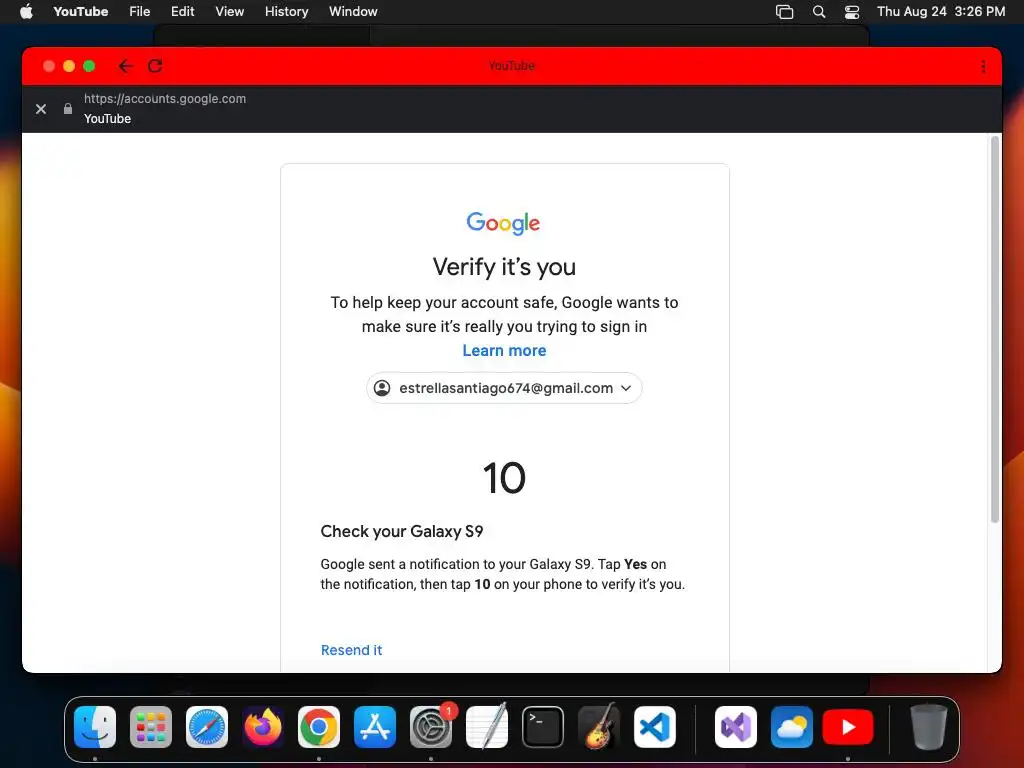
Task: Open the Weather app from the Dock
Action: pyautogui.click(x=792, y=727)
